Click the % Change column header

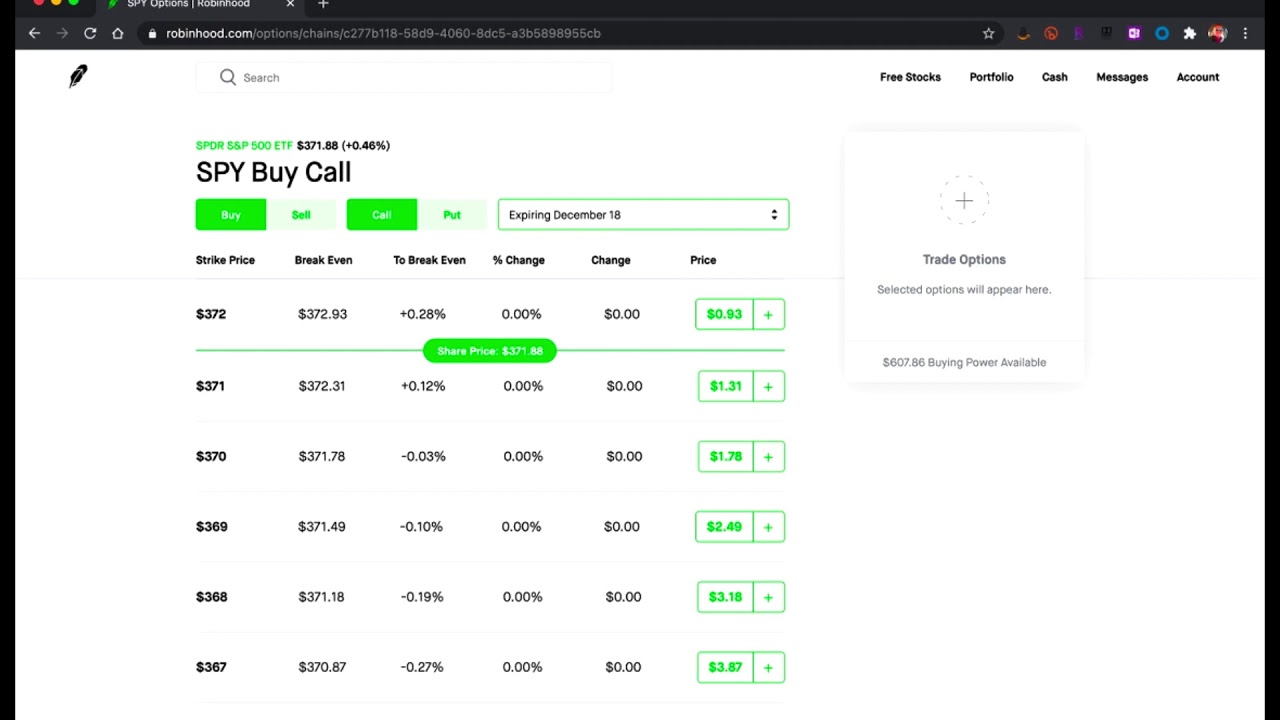click(x=519, y=260)
